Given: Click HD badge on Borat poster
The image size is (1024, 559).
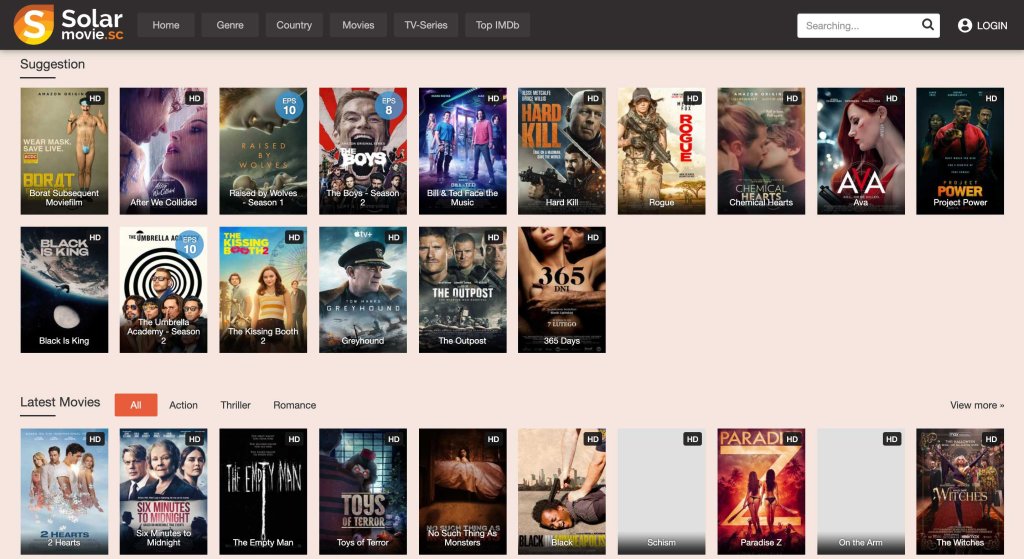Looking at the screenshot, I should 95,99.
